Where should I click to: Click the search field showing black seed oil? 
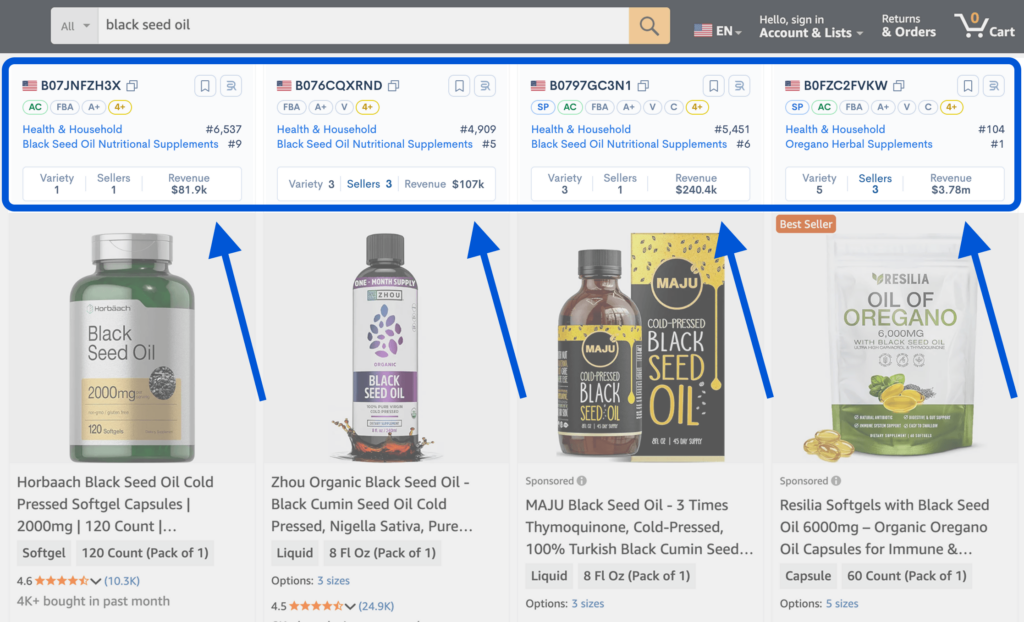tap(350, 25)
